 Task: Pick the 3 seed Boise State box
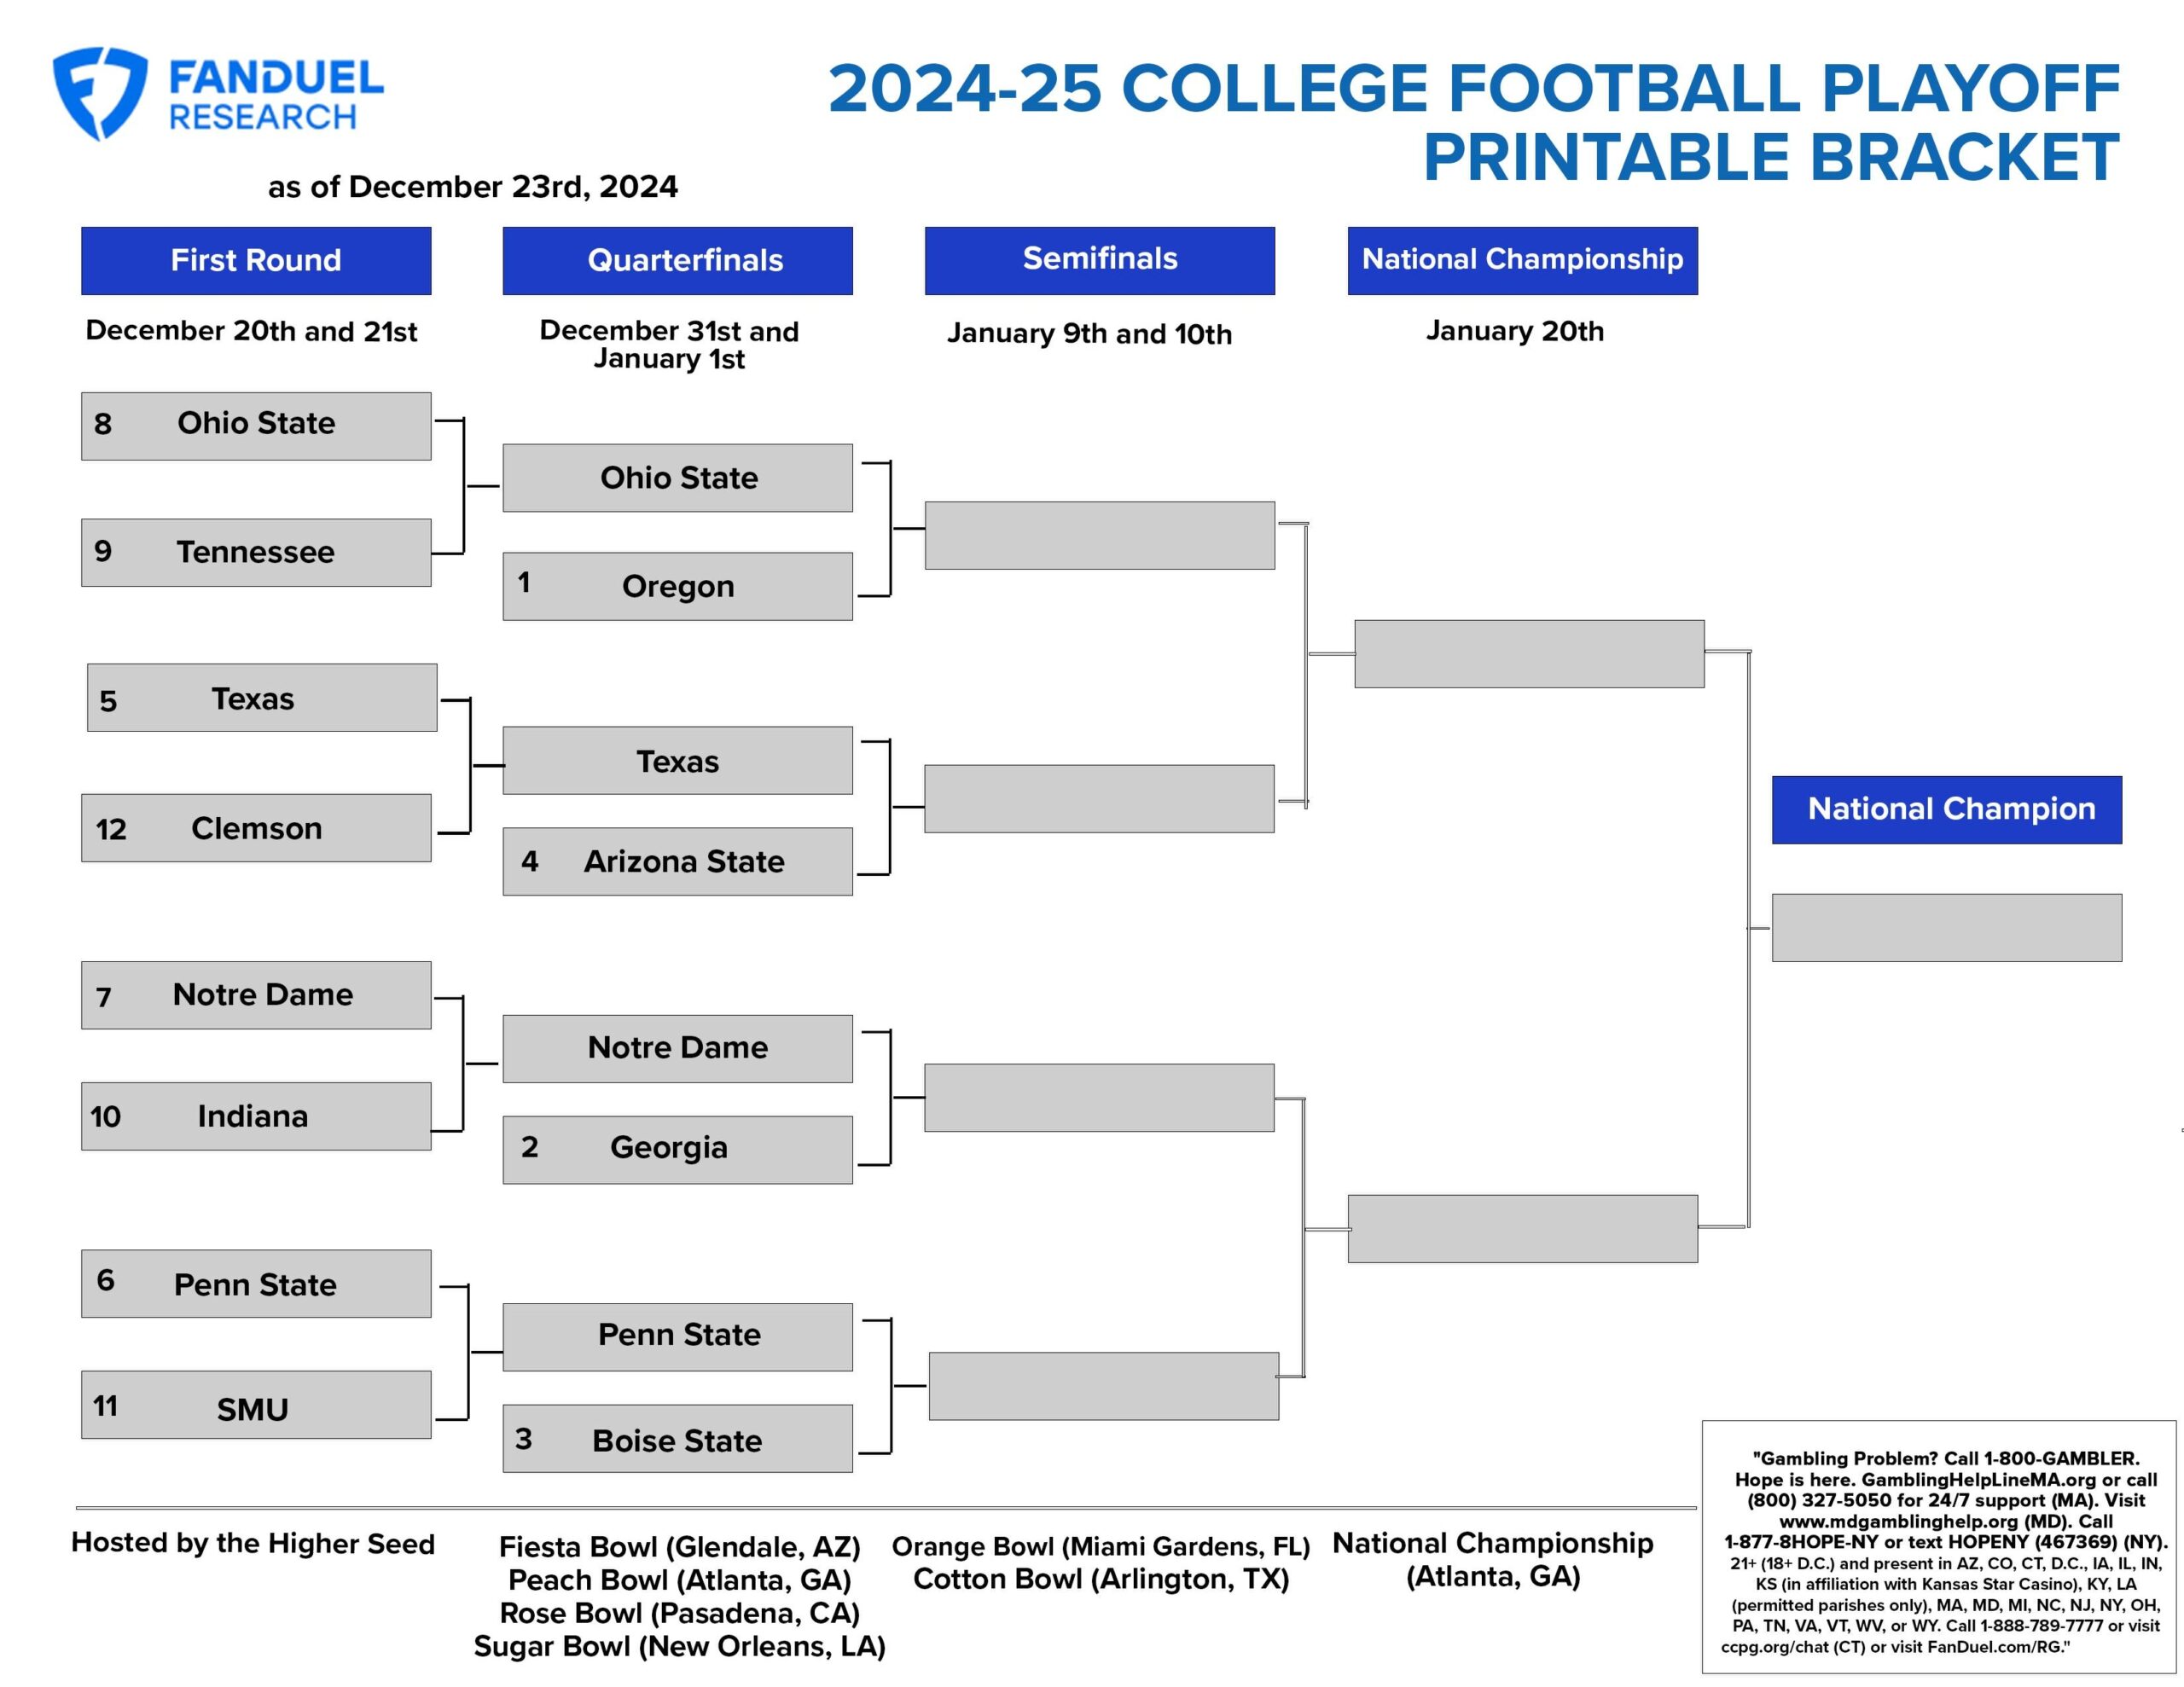coord(677,1438)
